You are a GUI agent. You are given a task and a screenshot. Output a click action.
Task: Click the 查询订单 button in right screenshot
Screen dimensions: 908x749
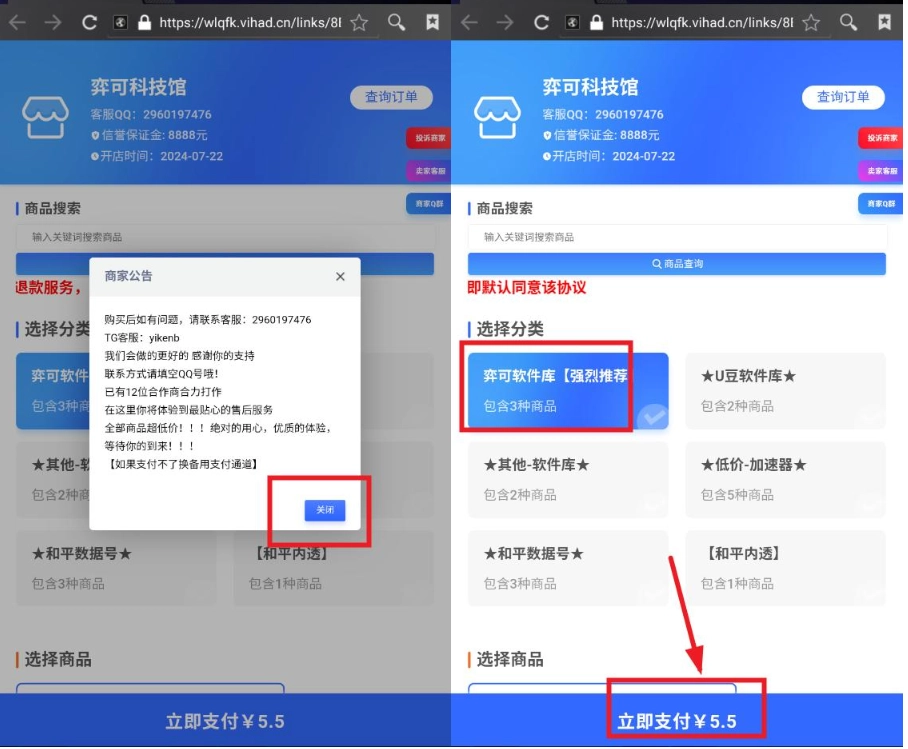click(x=843, y=97)
